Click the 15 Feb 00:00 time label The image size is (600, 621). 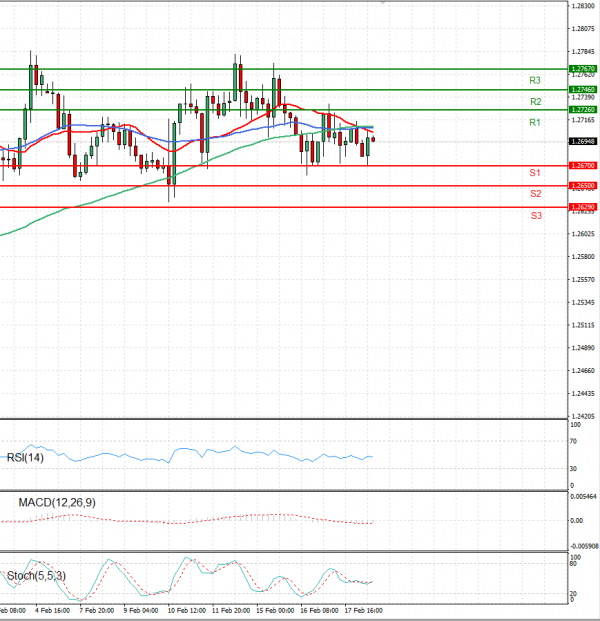pos(275,610)
